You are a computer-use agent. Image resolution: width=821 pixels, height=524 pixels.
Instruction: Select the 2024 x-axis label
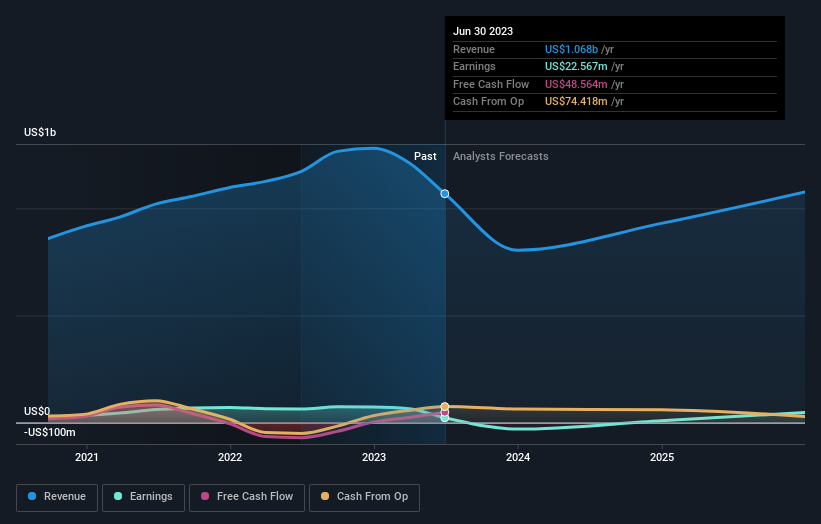(518, 457)
